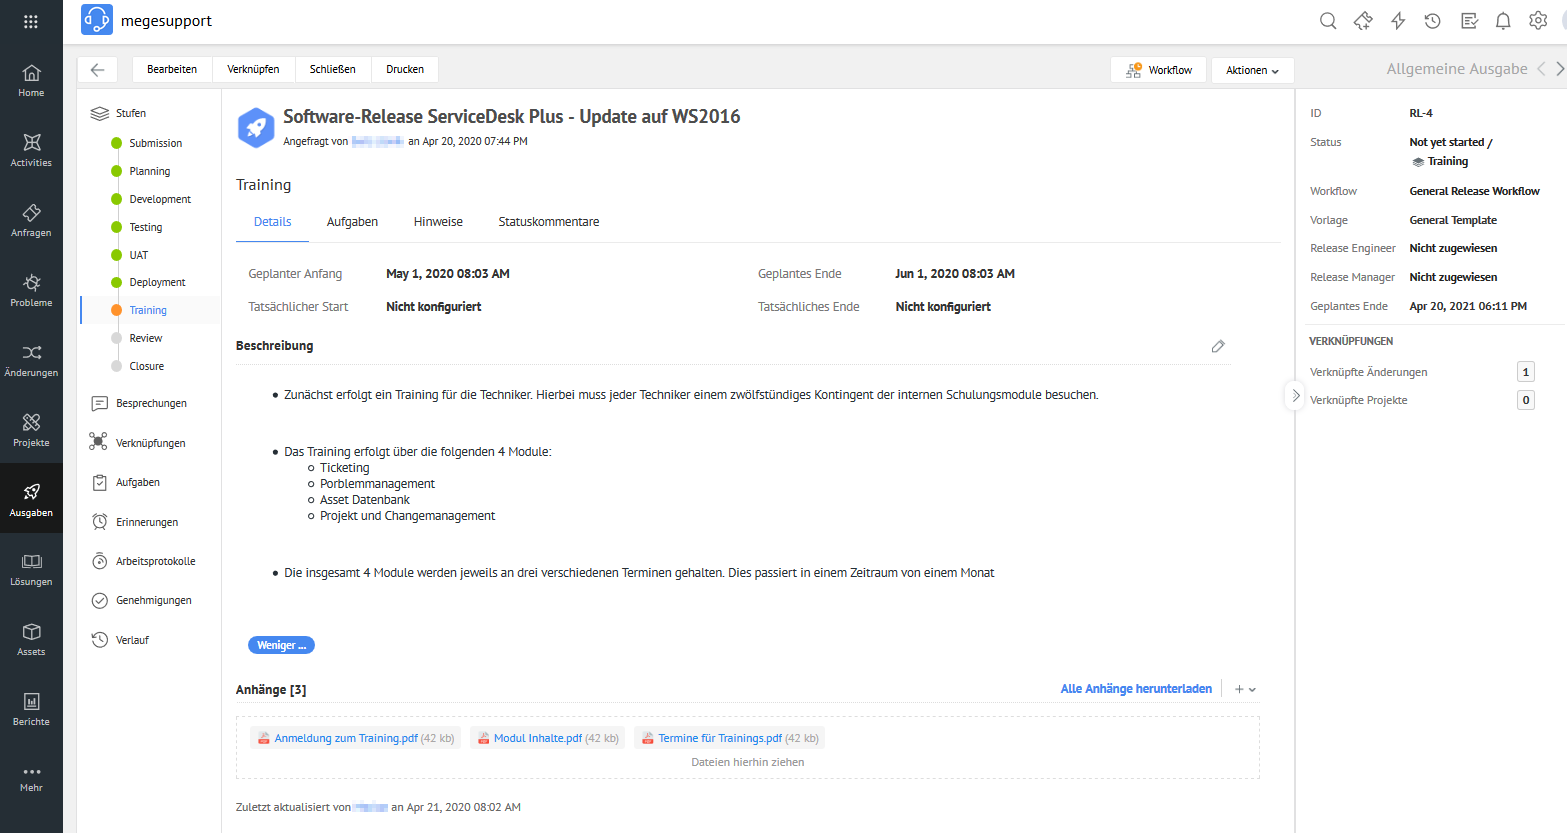Open the Berichte reports module
Viewport: 1567px width, 833px height.
pyautogui.click(x=31, y=710)
